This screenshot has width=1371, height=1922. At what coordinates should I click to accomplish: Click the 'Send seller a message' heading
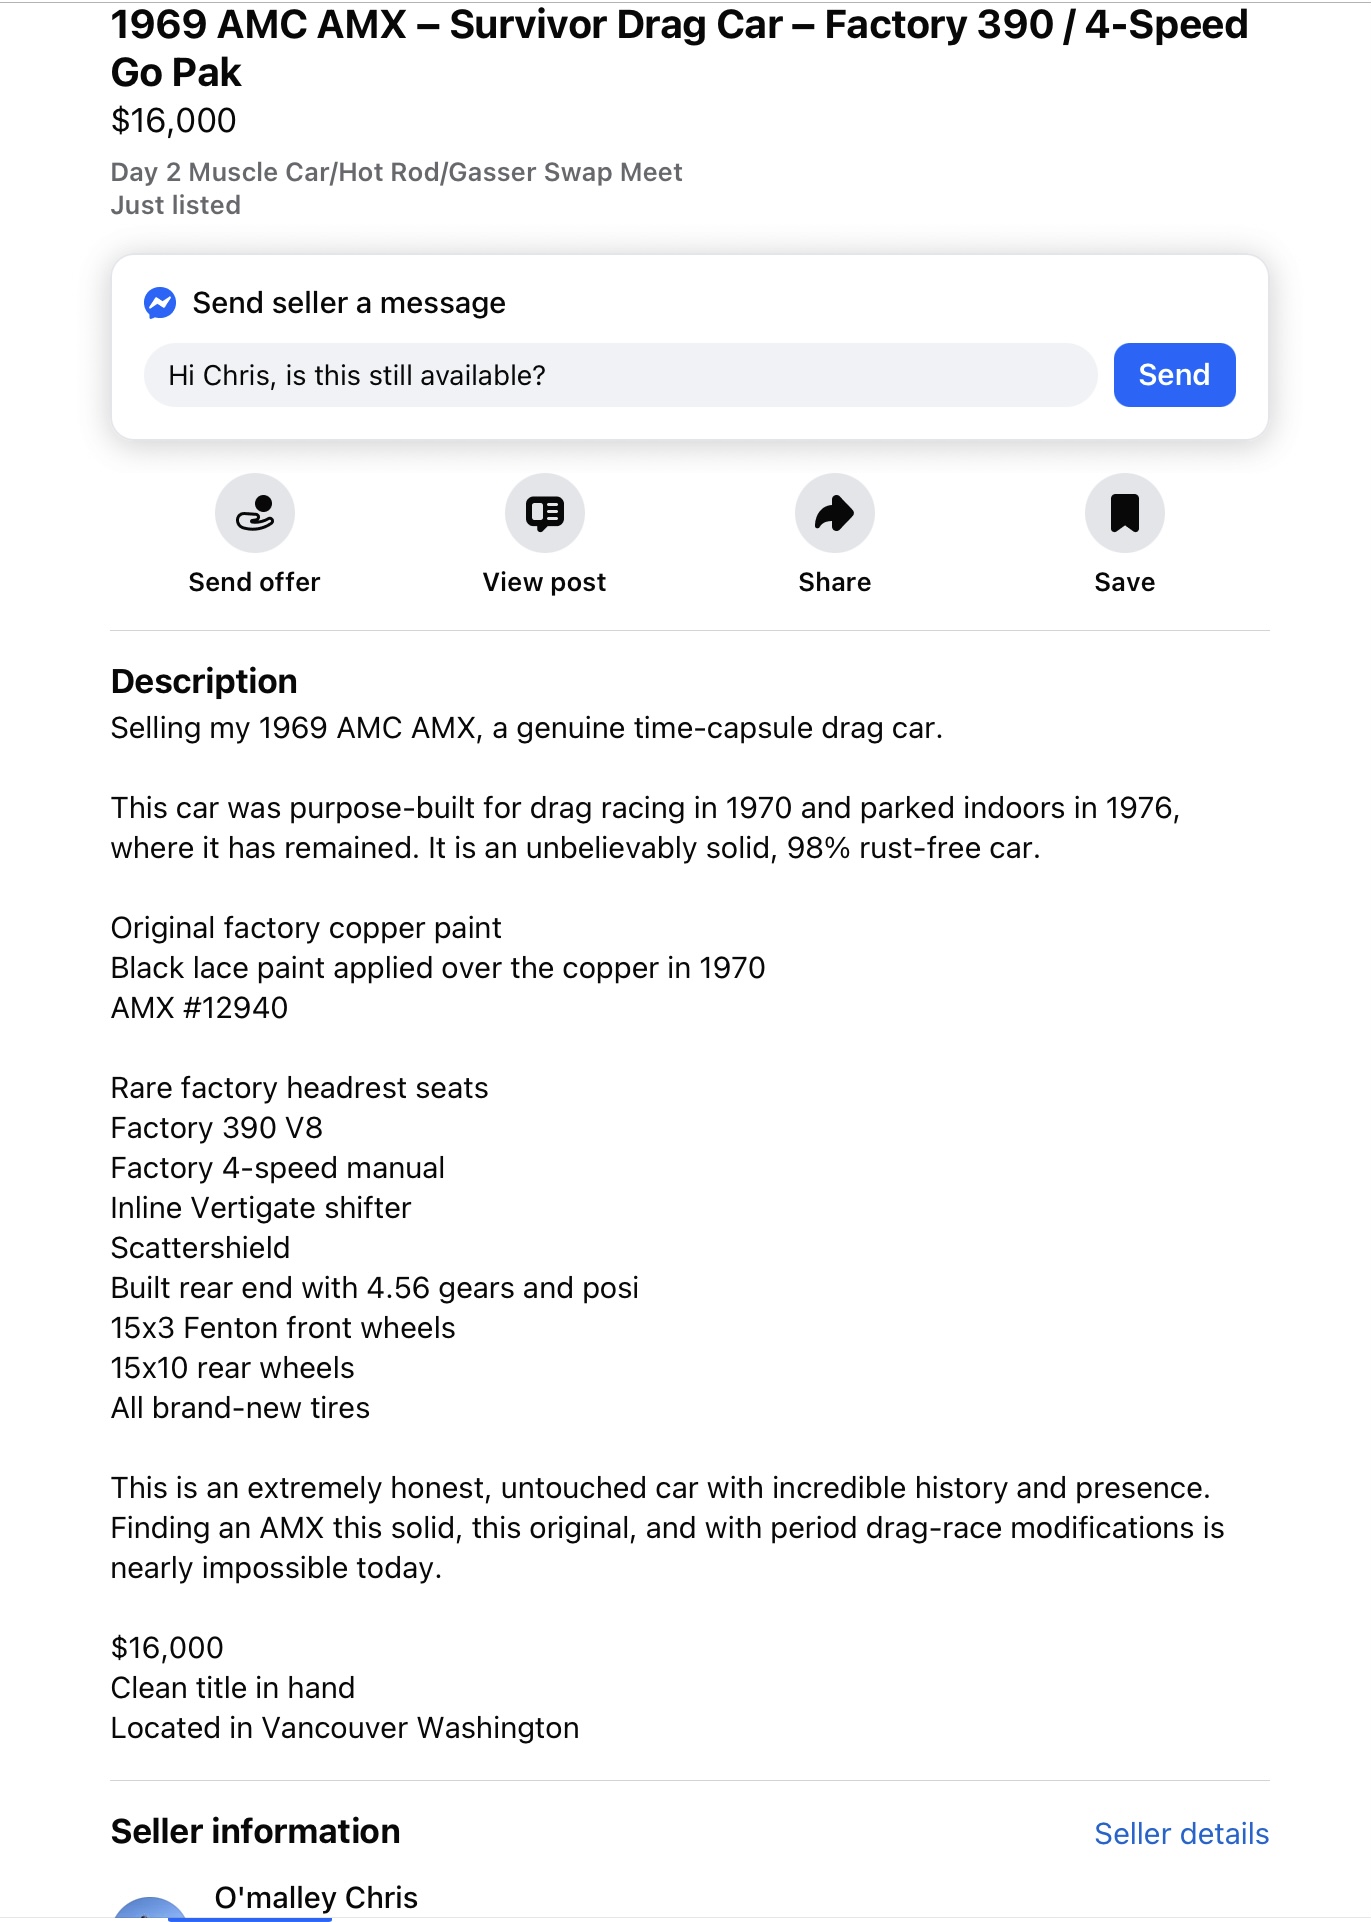pyautogui.click(x=349, y=303)
